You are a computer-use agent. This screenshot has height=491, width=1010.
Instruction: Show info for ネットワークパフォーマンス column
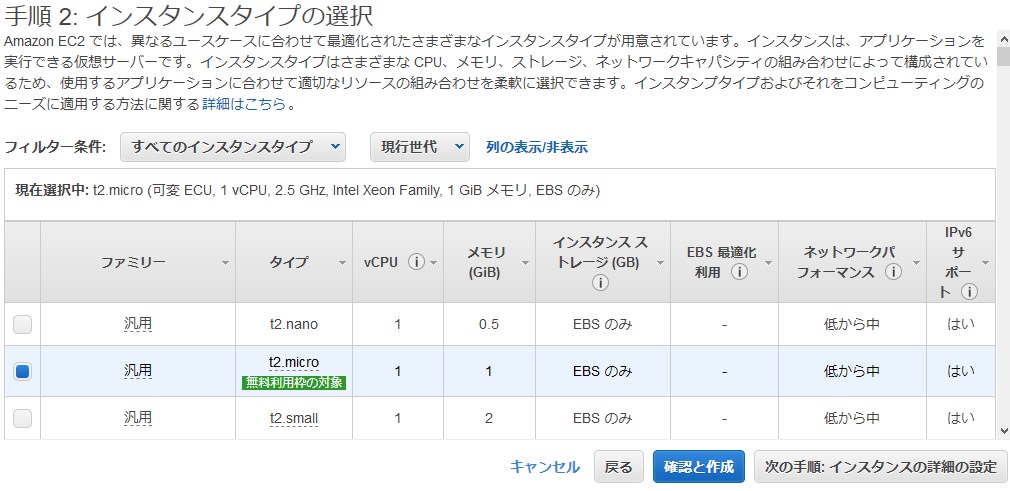[x=893, y=272]
